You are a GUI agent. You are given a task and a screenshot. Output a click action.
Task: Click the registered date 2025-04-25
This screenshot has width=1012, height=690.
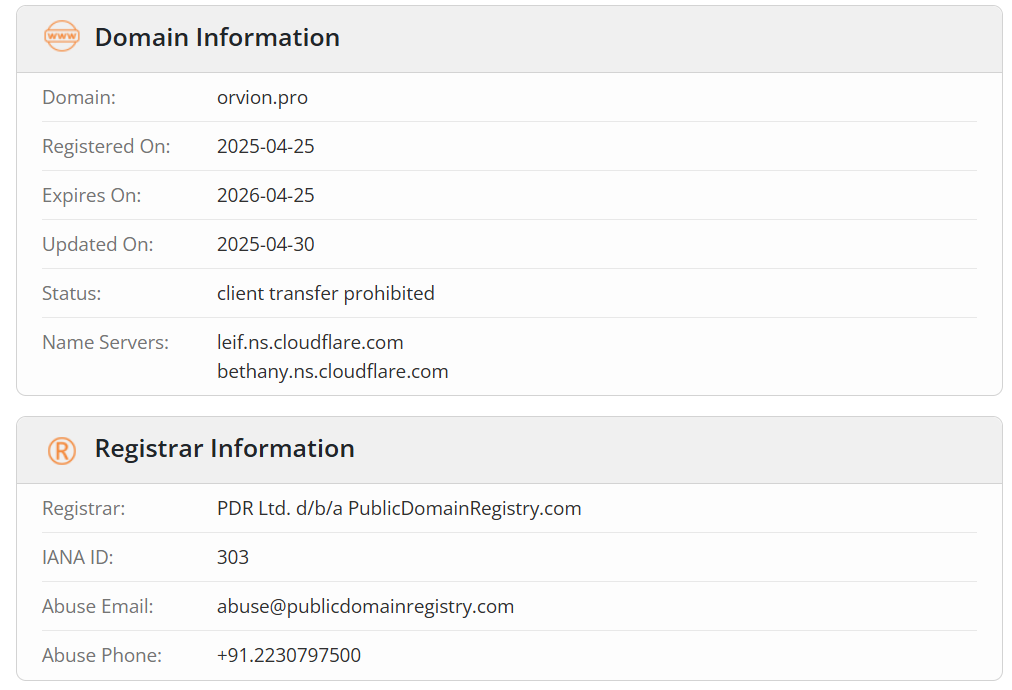[x=265, y=147]
